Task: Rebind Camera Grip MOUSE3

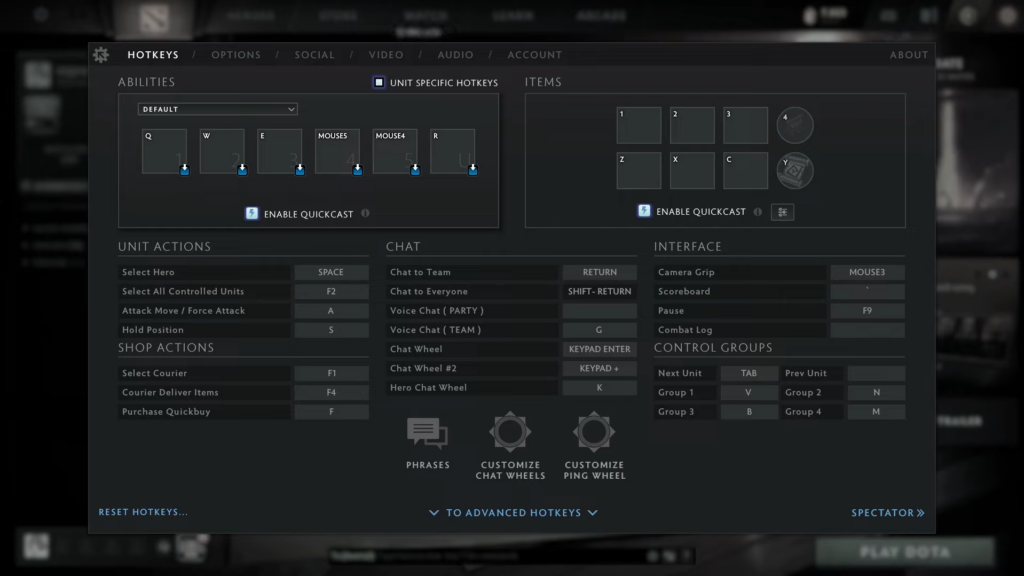Action: pyautogui.click(x=867, y=272)
